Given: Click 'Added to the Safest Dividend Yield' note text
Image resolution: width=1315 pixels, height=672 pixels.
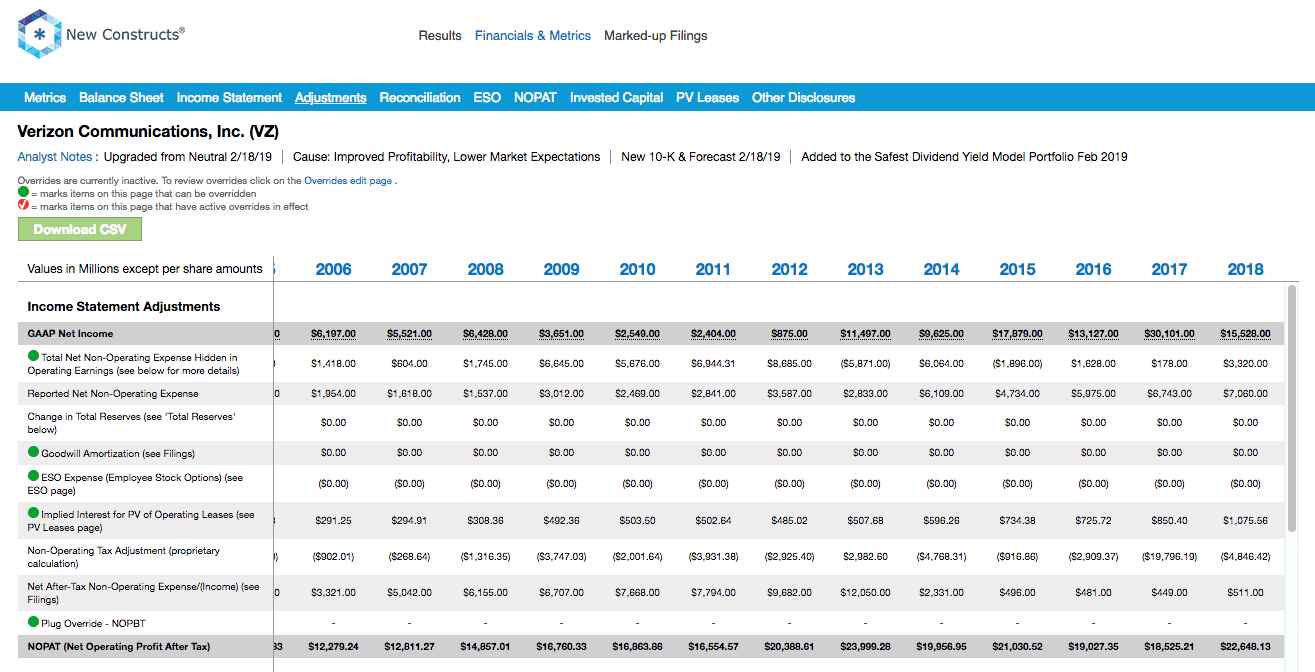Looking at the screenshot, I should tap(964, 156).
